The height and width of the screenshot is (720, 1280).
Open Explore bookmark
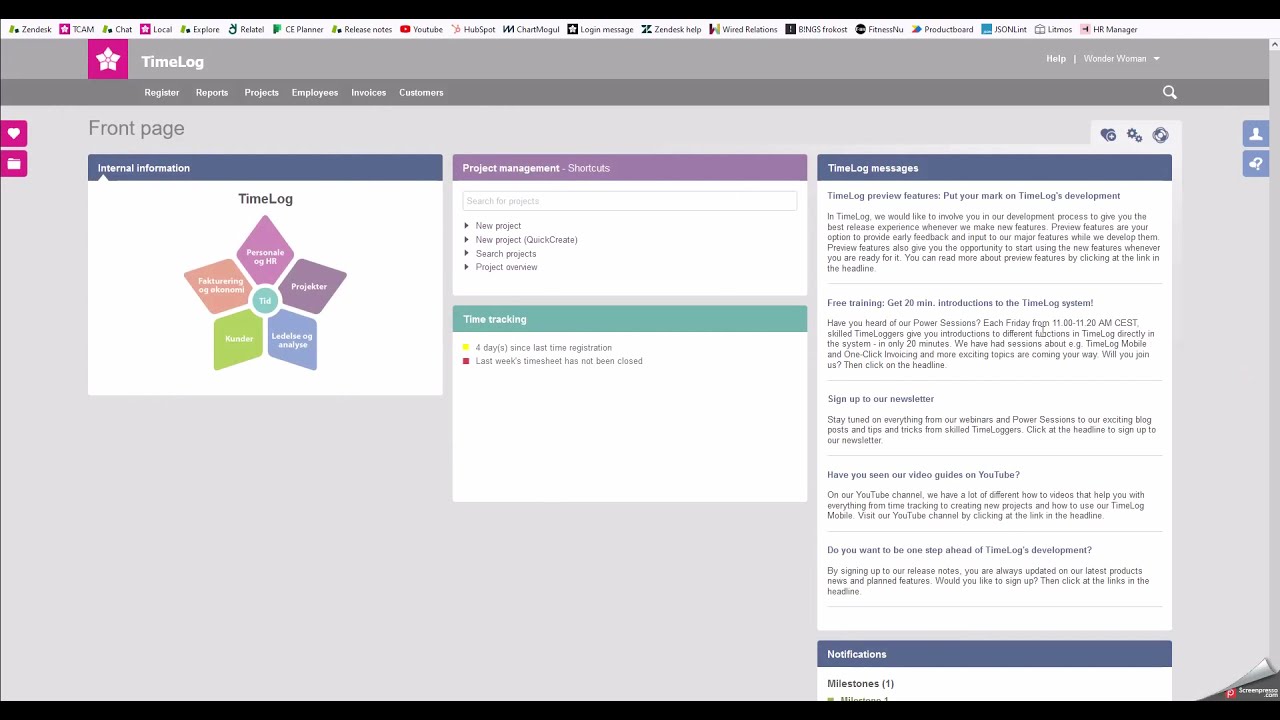coord(200,29)
